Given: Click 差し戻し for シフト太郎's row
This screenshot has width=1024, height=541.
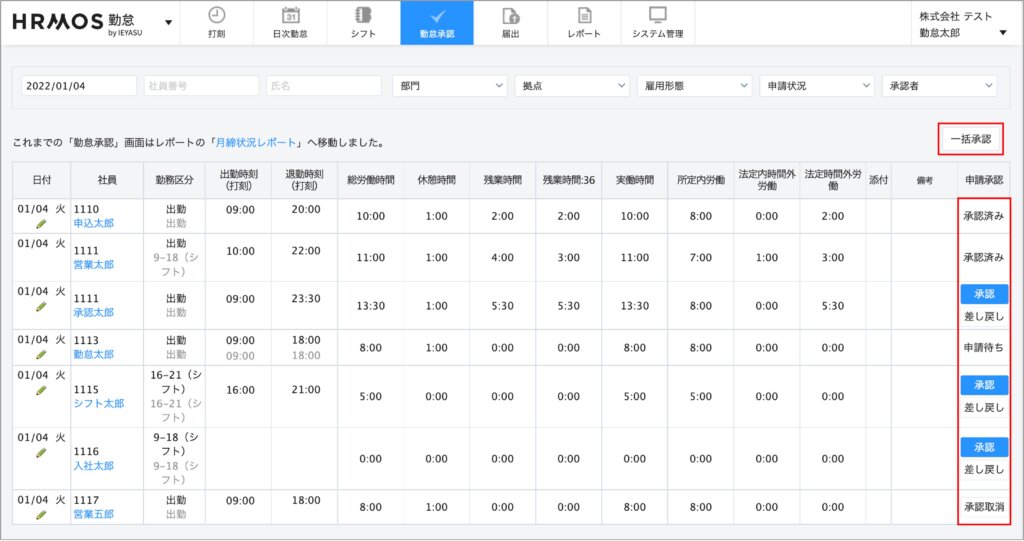Looking at the screenshot, I should [x=984, y=407].
